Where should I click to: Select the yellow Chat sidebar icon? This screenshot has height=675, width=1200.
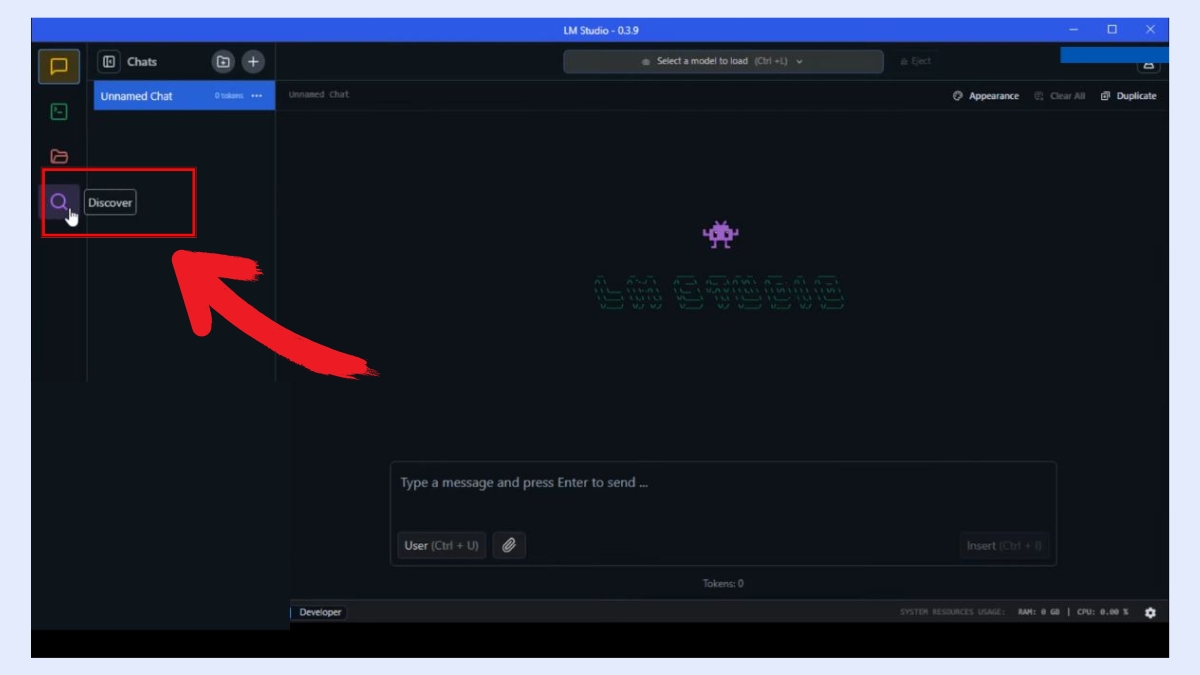coord(59,66)
